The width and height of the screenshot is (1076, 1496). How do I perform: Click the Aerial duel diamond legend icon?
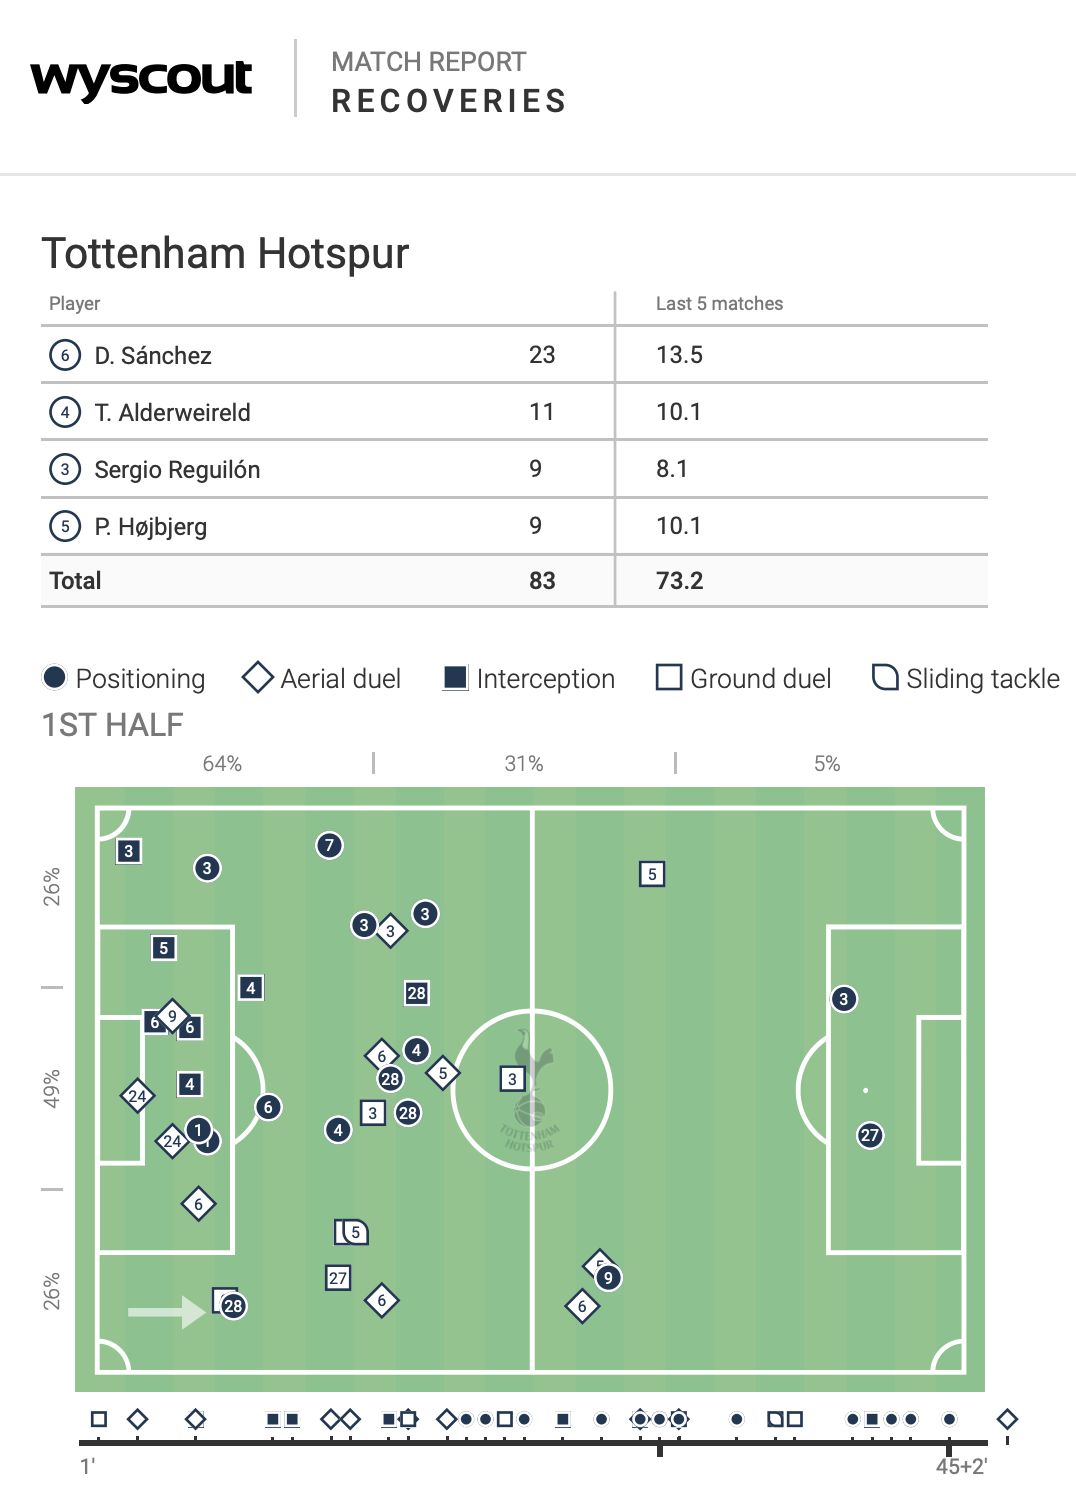point(258,677)
